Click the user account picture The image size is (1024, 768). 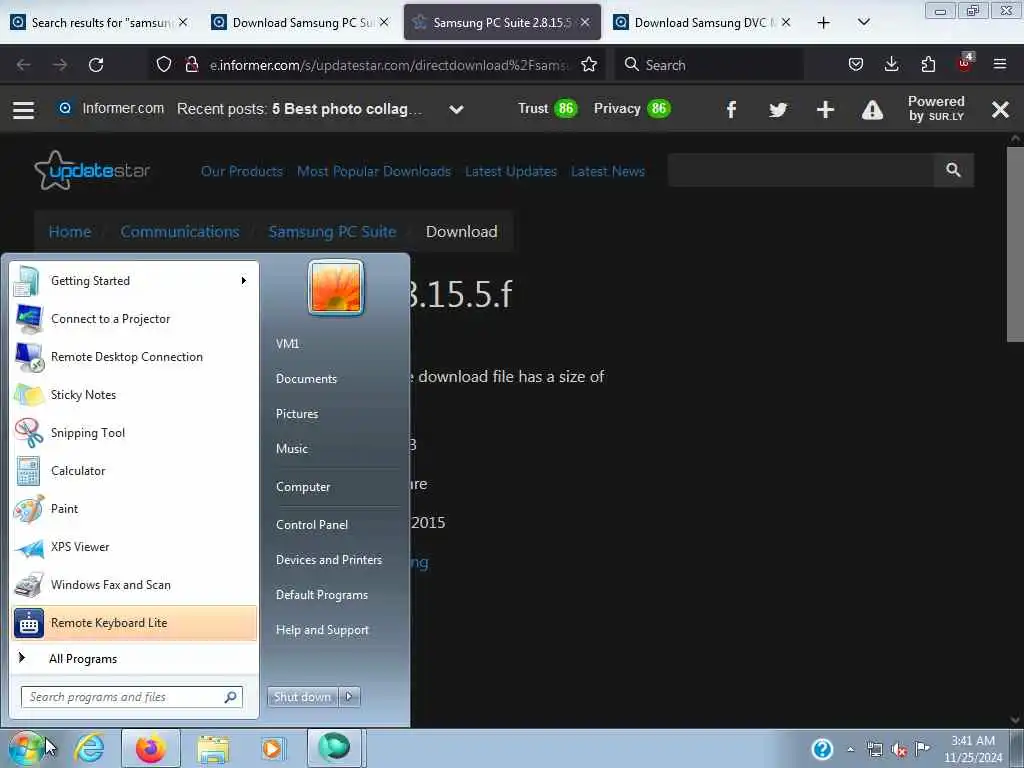point(336,287)
